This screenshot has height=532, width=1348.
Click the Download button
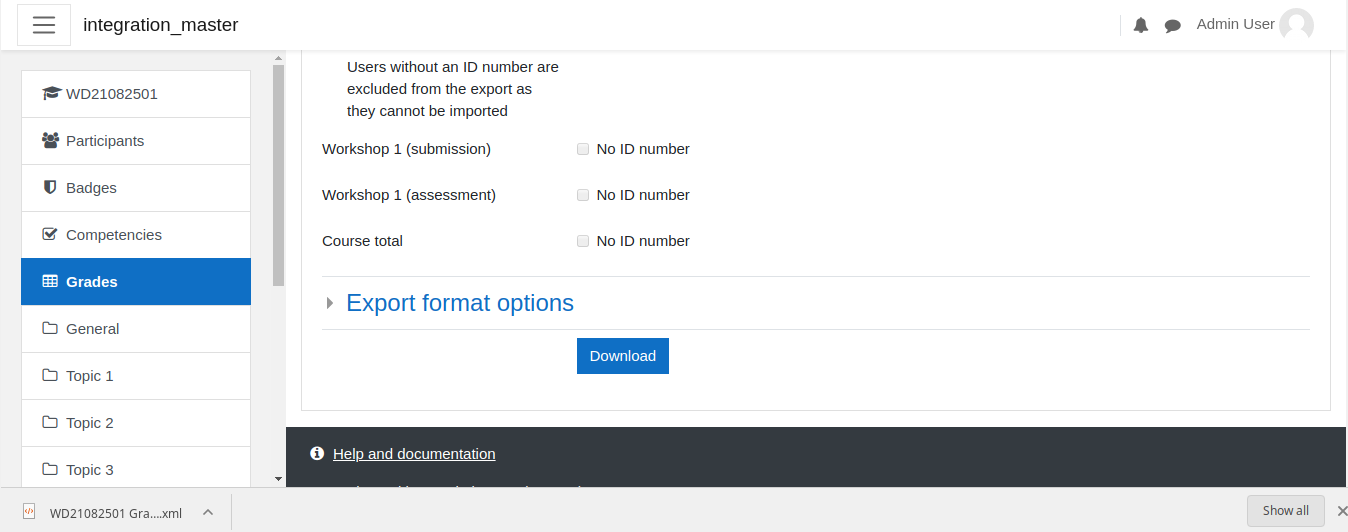click(x=623, y=356)
